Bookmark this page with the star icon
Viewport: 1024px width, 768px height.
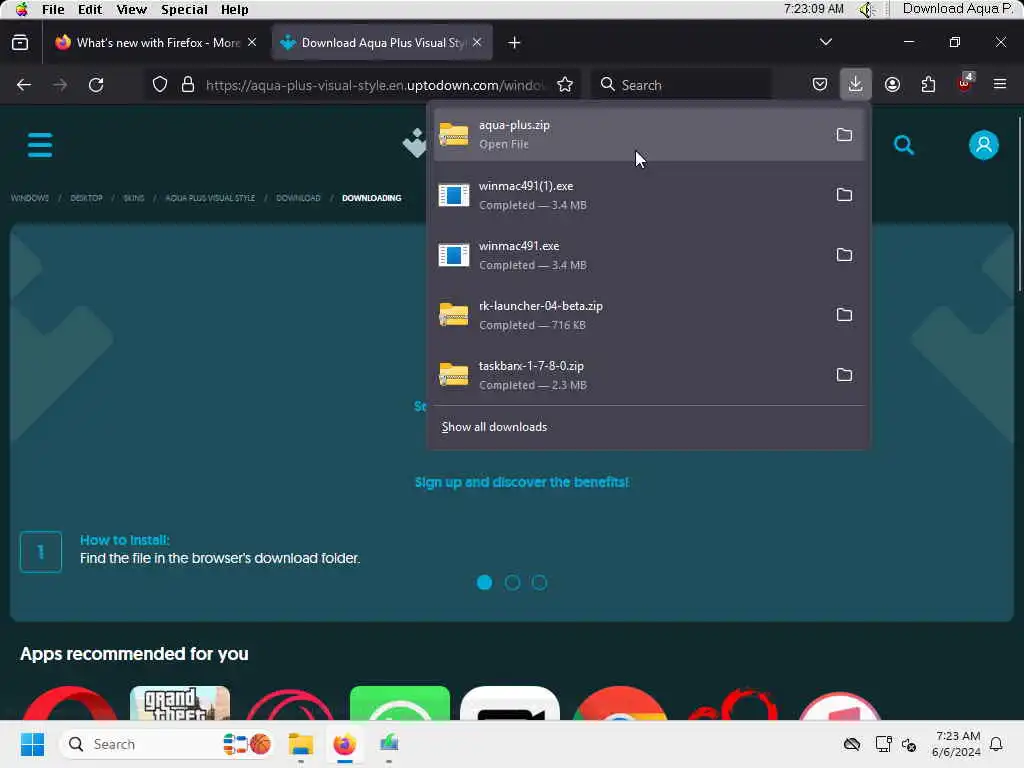[565, 84]
